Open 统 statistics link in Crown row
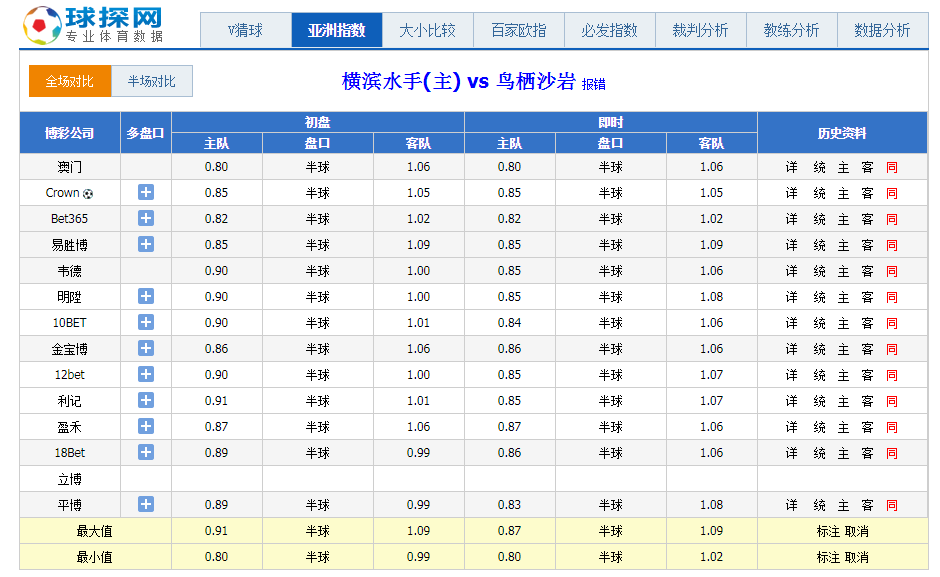Image resolution: width=940 pixels, height=577 pixels. [x=820, y=193]
